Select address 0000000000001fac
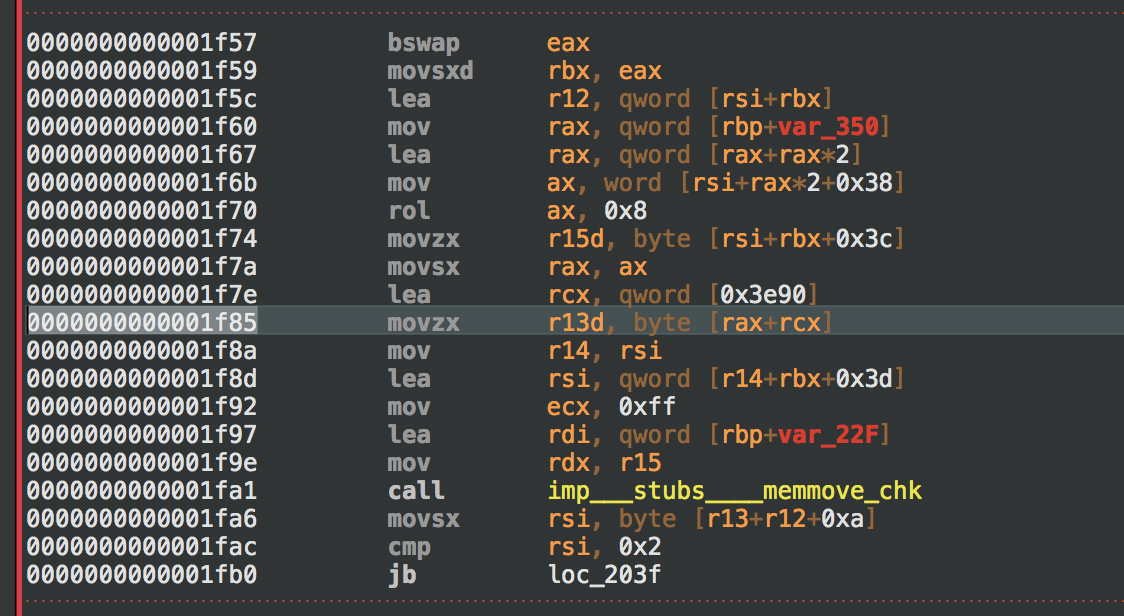Viewport: 1124px width, 616px height. tap(142, 546)
